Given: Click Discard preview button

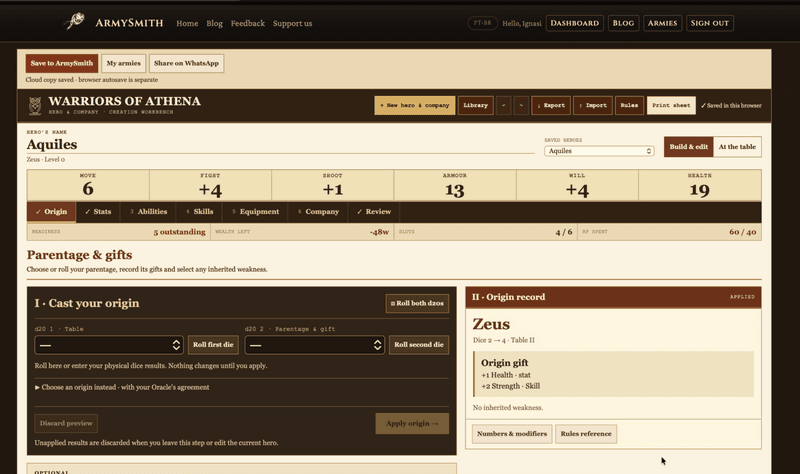Looking at the screenshot, I should click(66, 423).
